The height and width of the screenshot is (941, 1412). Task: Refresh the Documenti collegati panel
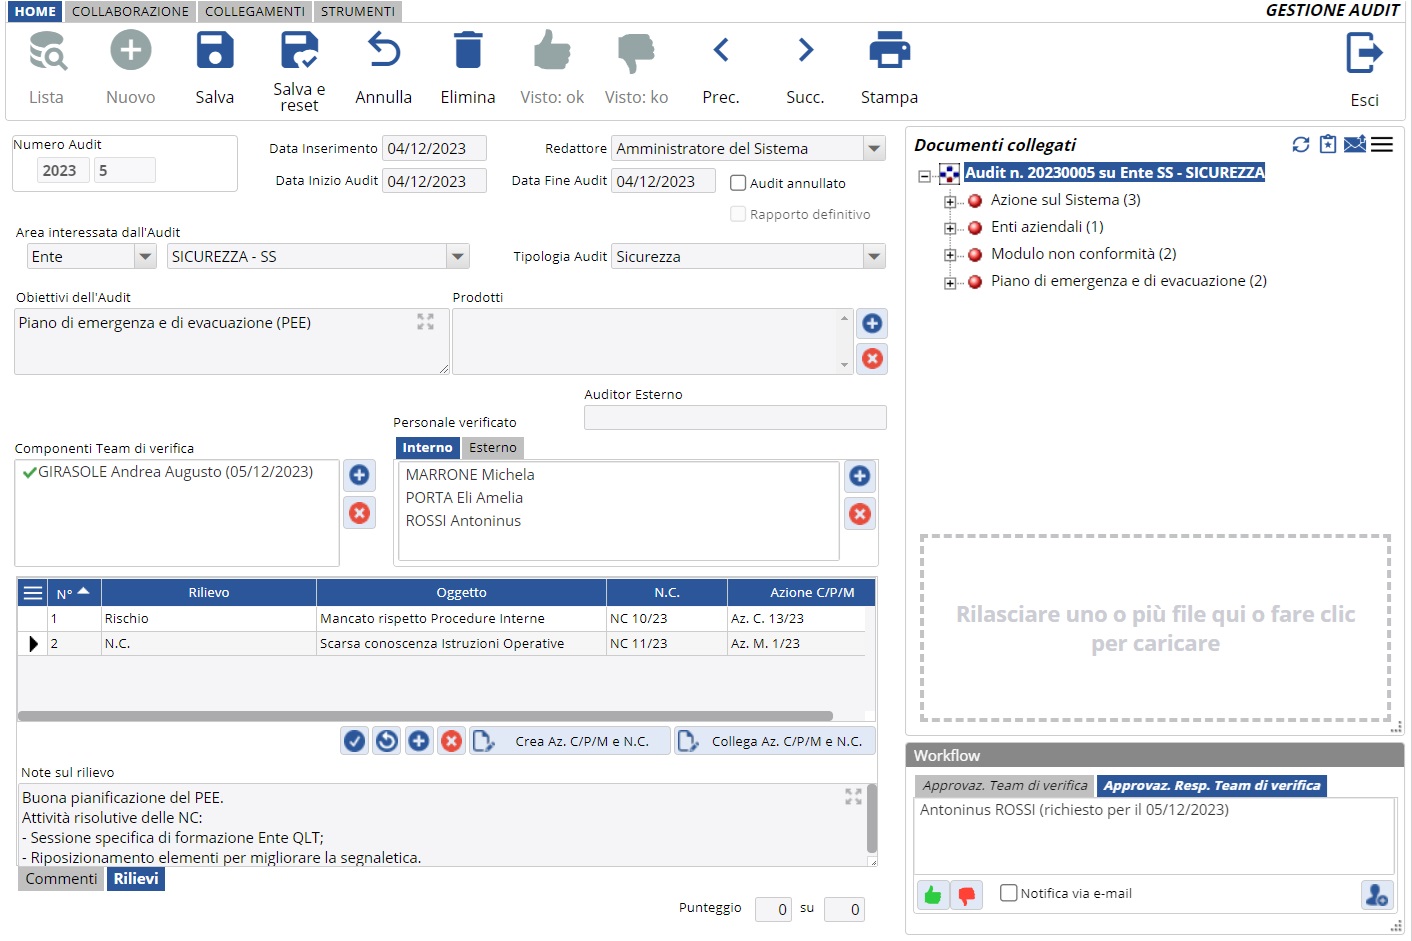(x=1300, y=145)
